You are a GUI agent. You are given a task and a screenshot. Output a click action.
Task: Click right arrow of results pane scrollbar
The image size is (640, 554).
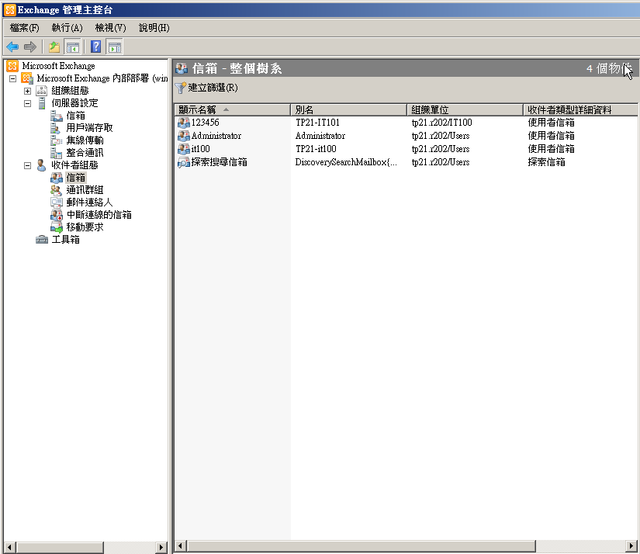[631, 546]
